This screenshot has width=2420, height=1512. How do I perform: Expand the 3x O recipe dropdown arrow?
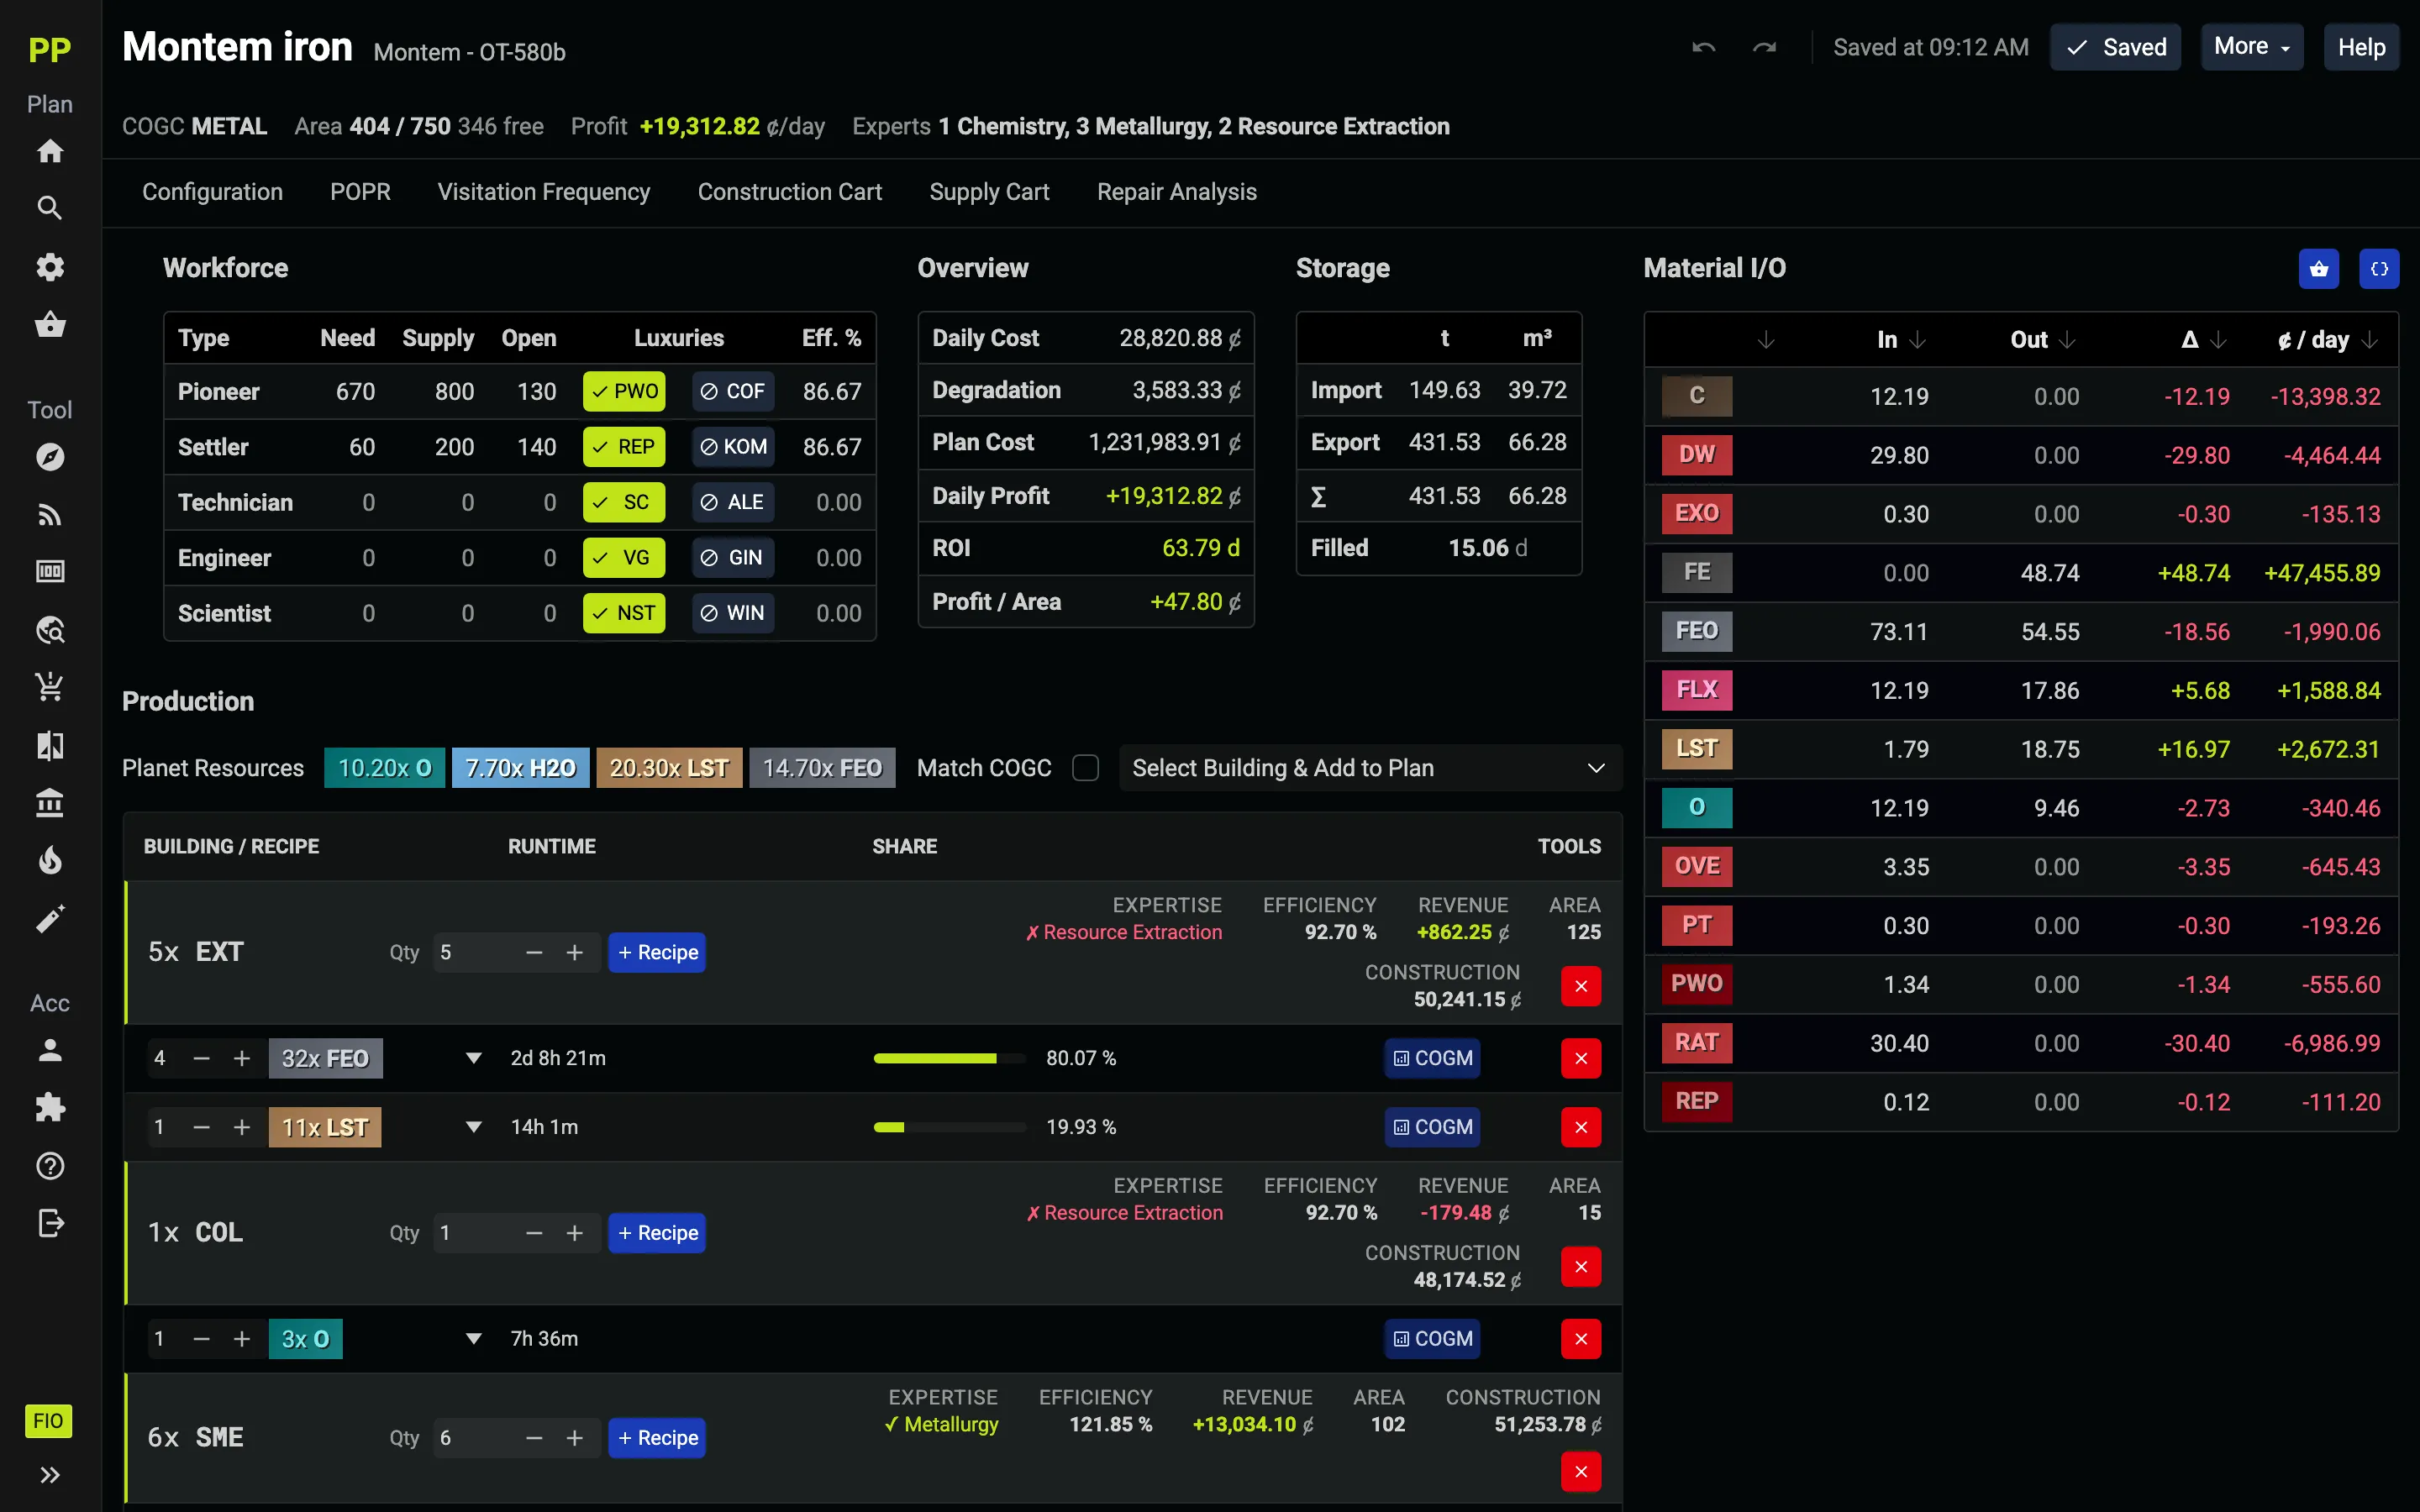[474, 1339]
